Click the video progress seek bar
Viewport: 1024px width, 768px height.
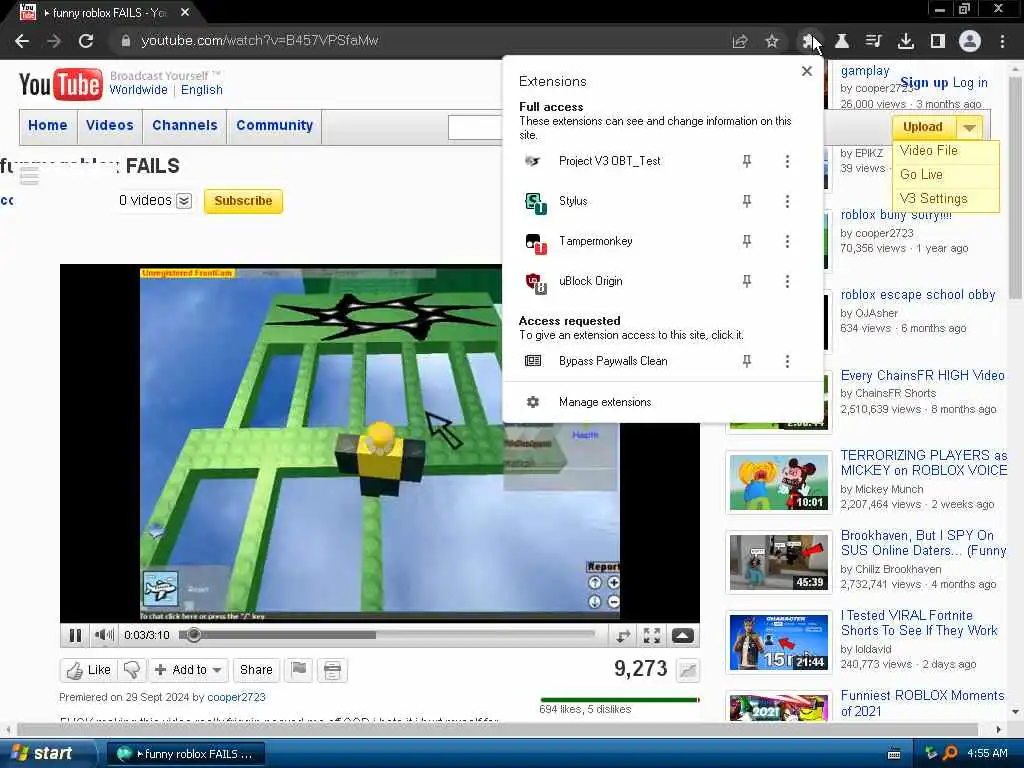388,635
